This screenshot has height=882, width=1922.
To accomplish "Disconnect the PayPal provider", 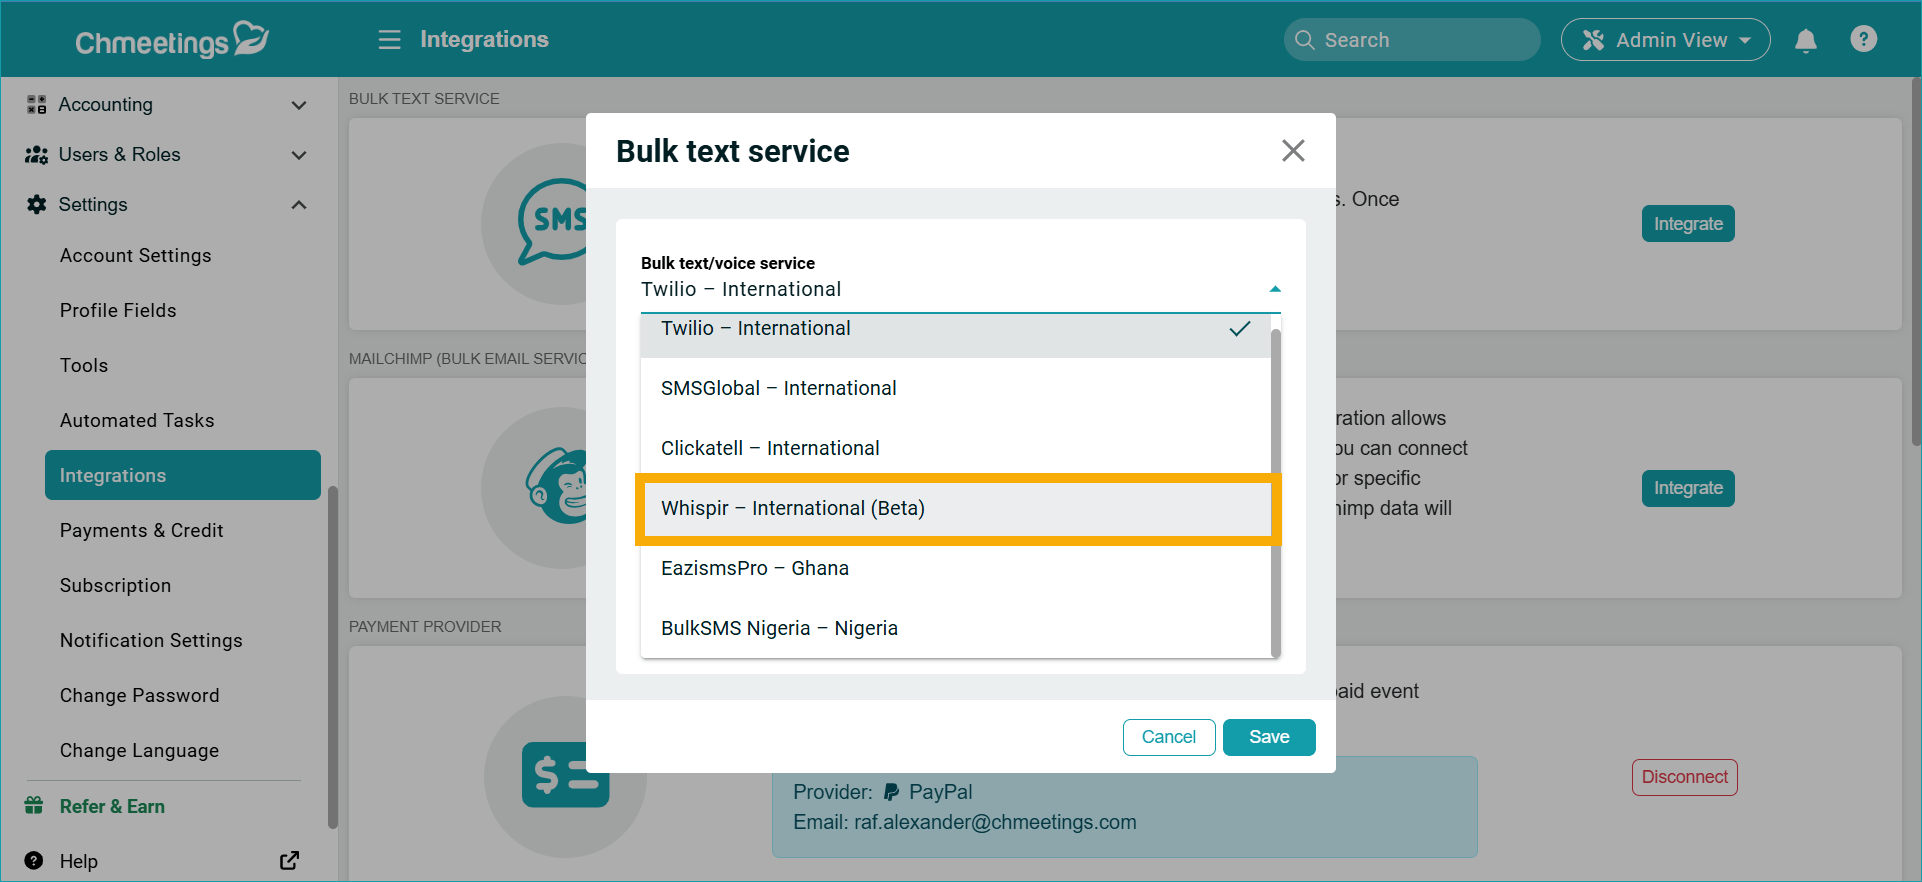I will click(1685, 777).
